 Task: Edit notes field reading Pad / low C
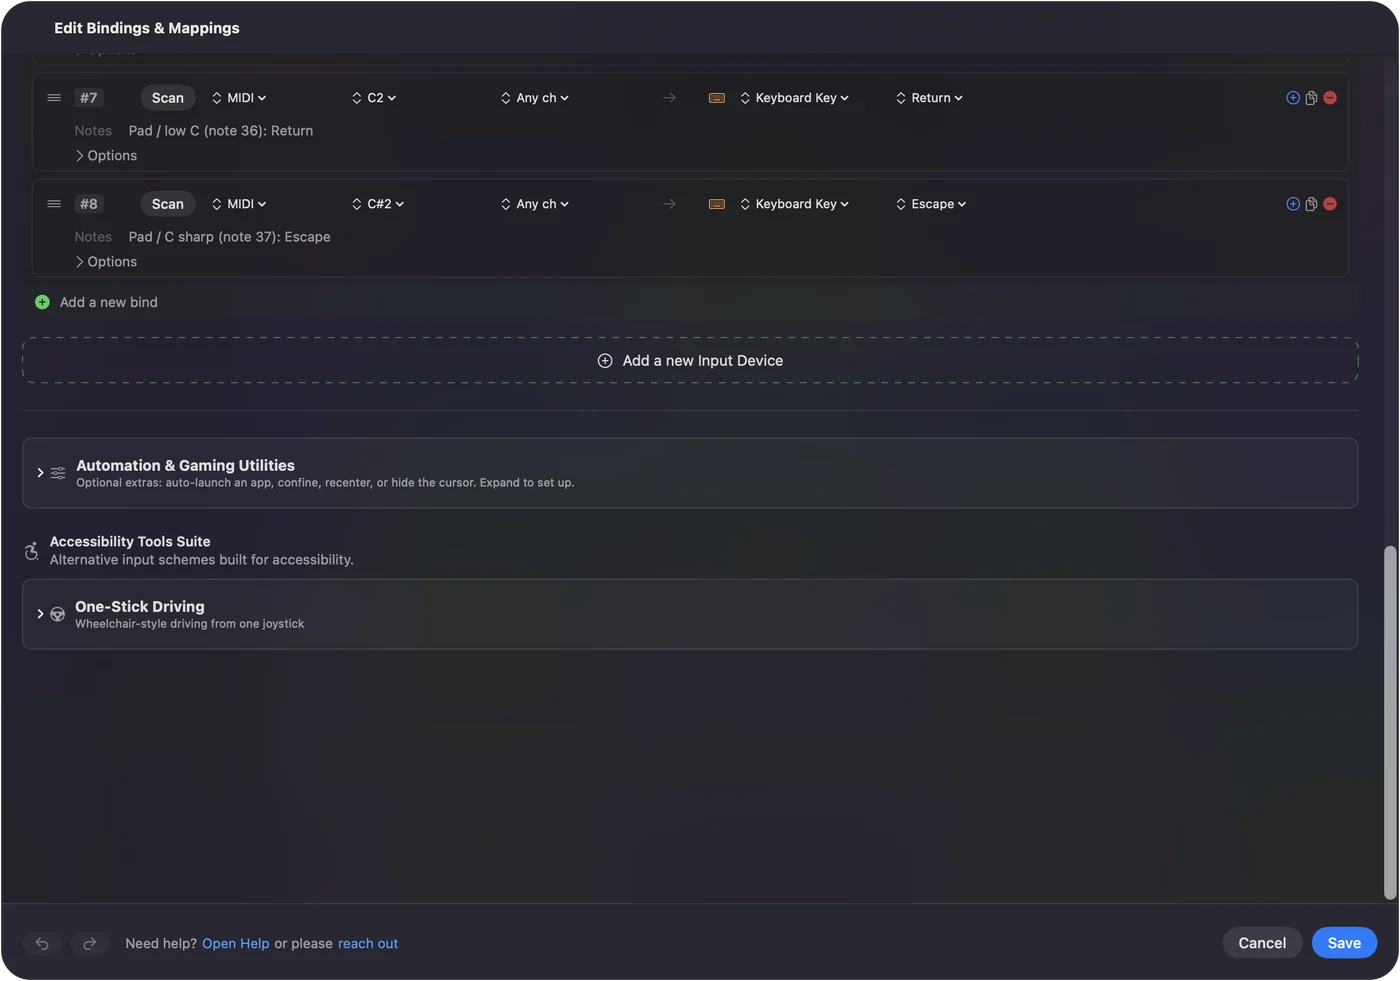[x=221, y=131]
